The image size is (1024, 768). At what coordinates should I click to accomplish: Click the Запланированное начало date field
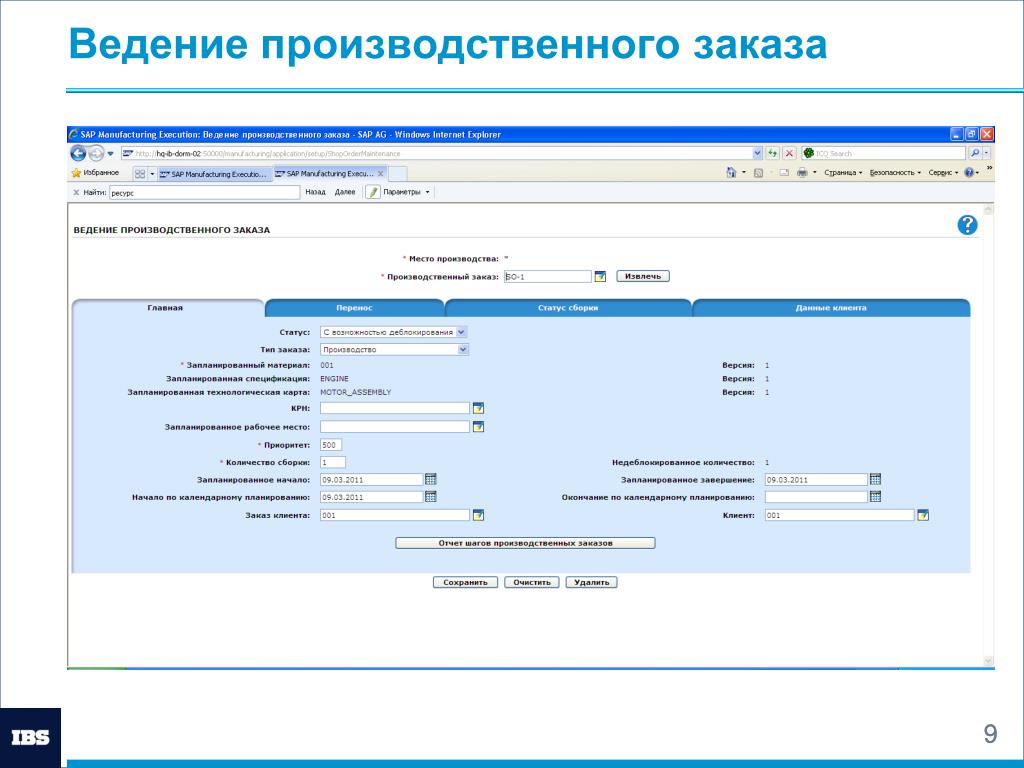(372, 479)
